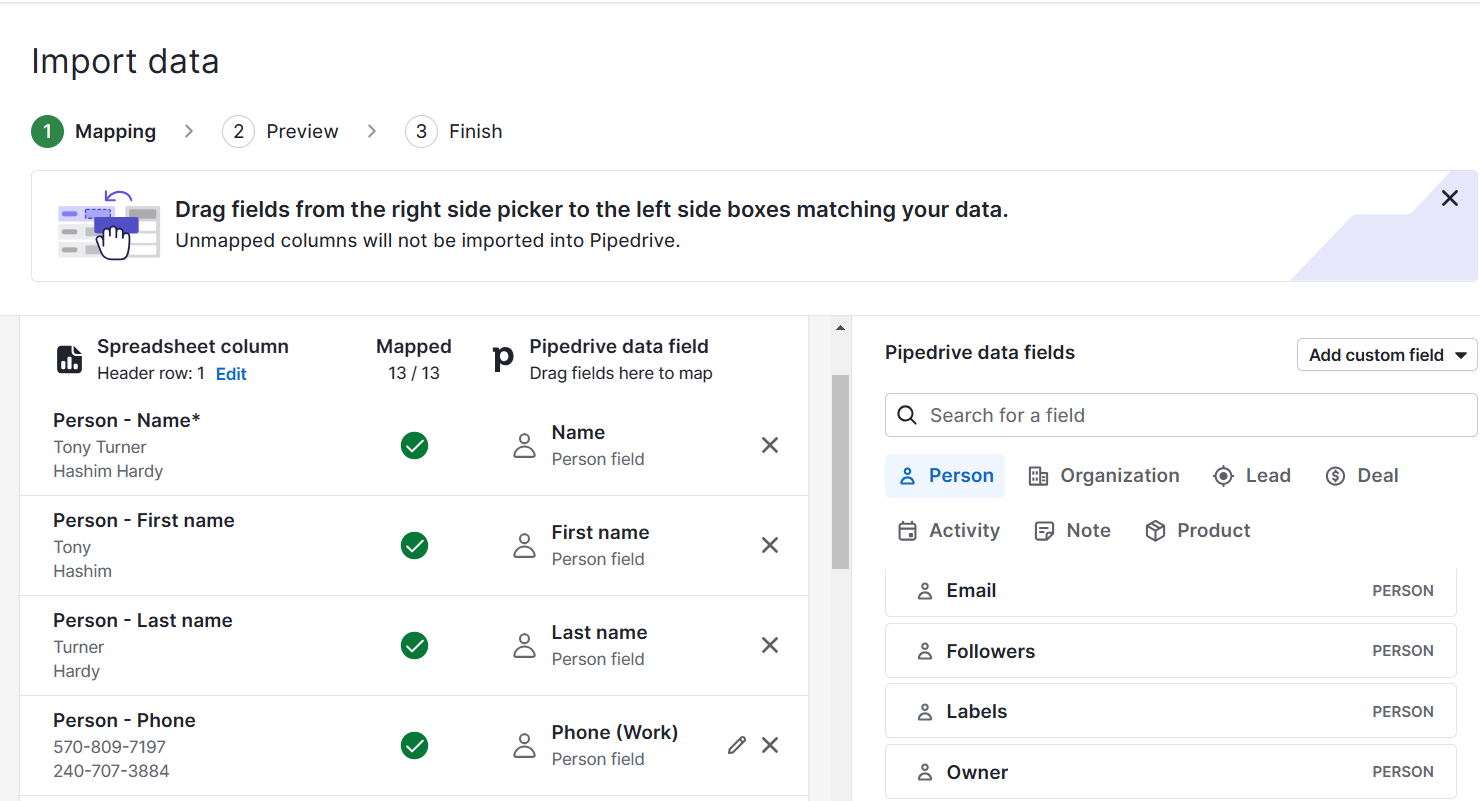
Task: Go to the Preview step
Action: pyautogui.click(x=281, y=132)
